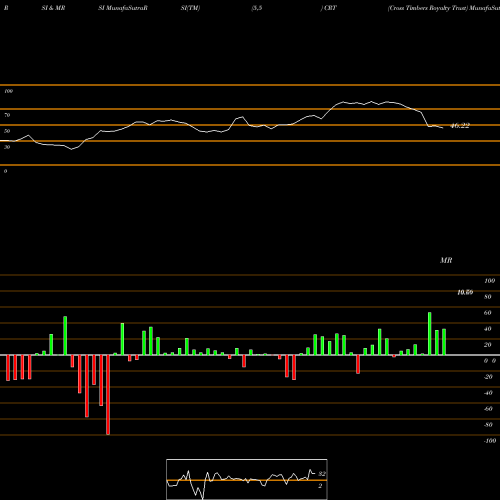The image size is (500, 500).
Task: Click the tallest red MR histogram bar
Action: (x=108, y=395)
